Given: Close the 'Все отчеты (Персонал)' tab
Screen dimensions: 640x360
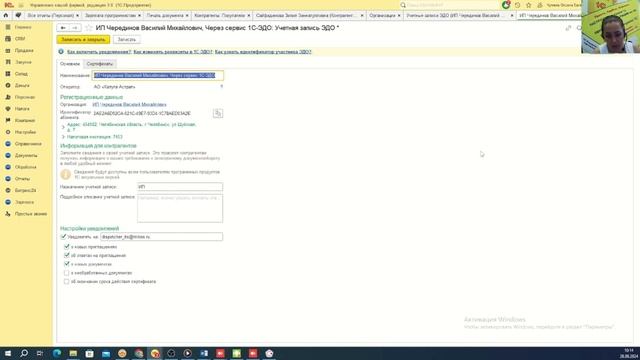Looking at the screenshot, I should [77, 16].
